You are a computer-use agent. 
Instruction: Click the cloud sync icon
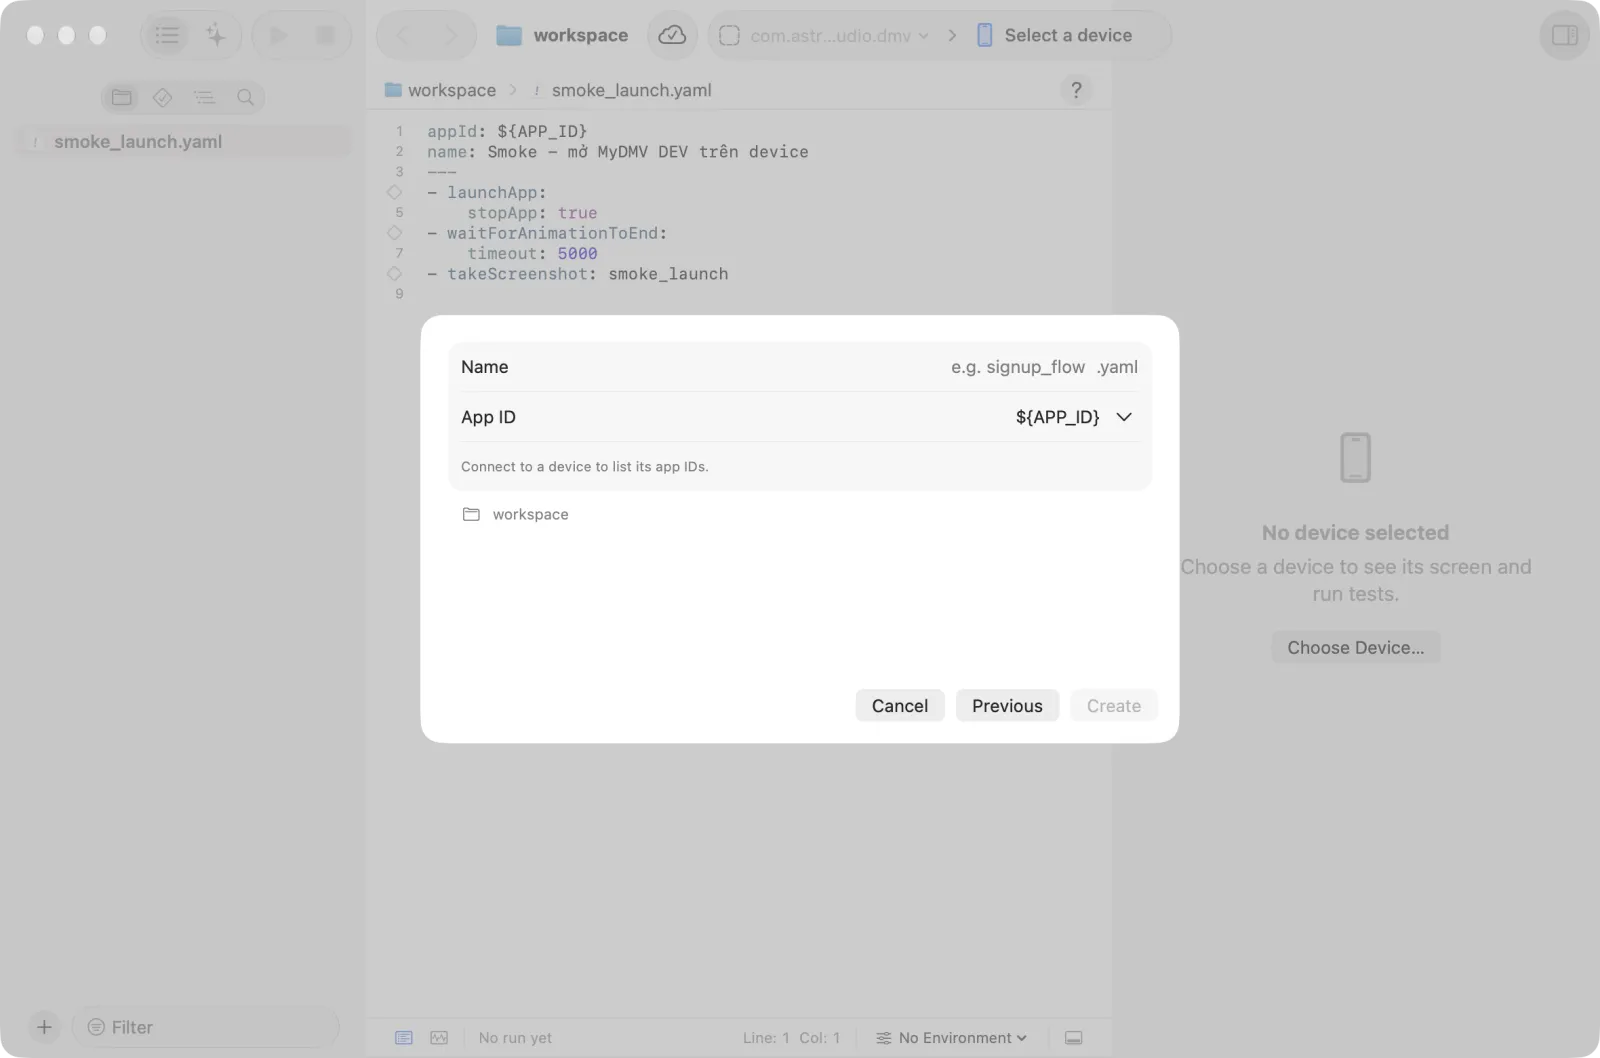click(x=672, y=35)
